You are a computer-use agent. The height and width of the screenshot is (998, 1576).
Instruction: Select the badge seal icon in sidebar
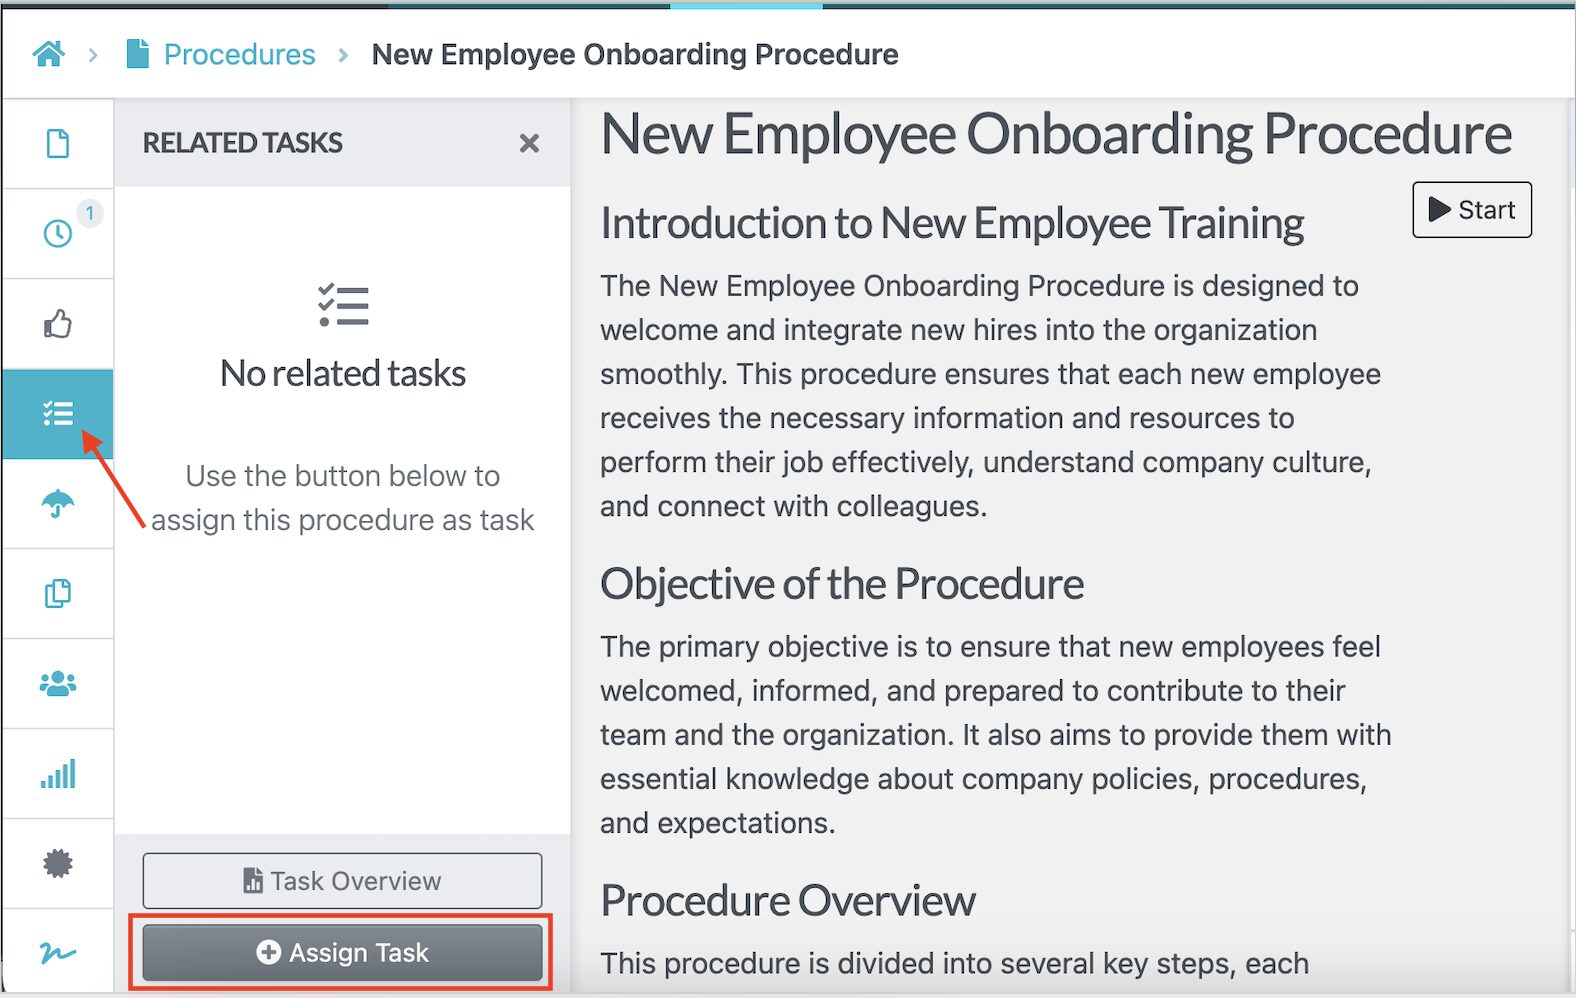(x=57, y=863)
